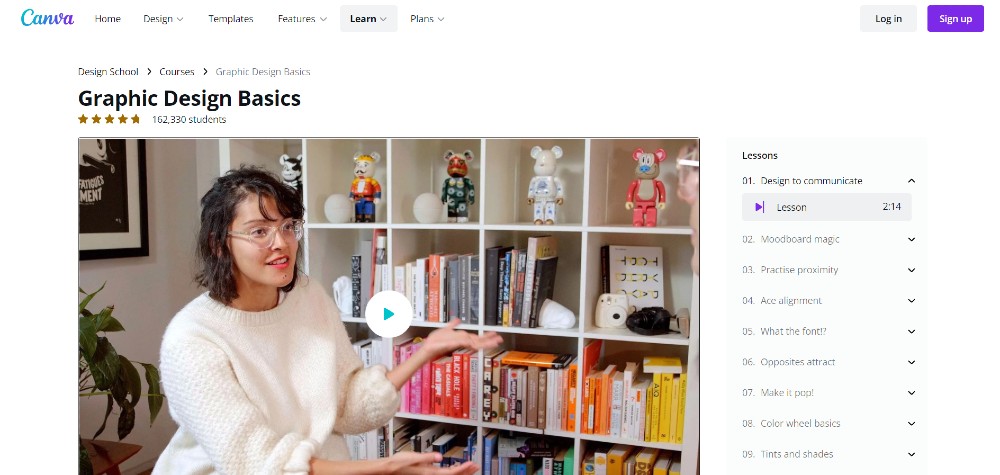Open the Learn dropdown menu
1000x475 pixels.
coord(369,18)
